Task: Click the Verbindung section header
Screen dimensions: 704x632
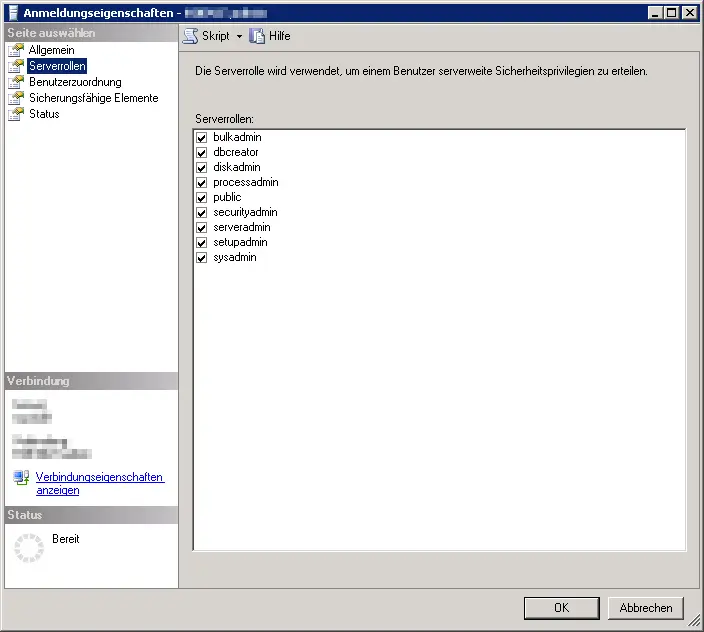Action: point(92,381)
